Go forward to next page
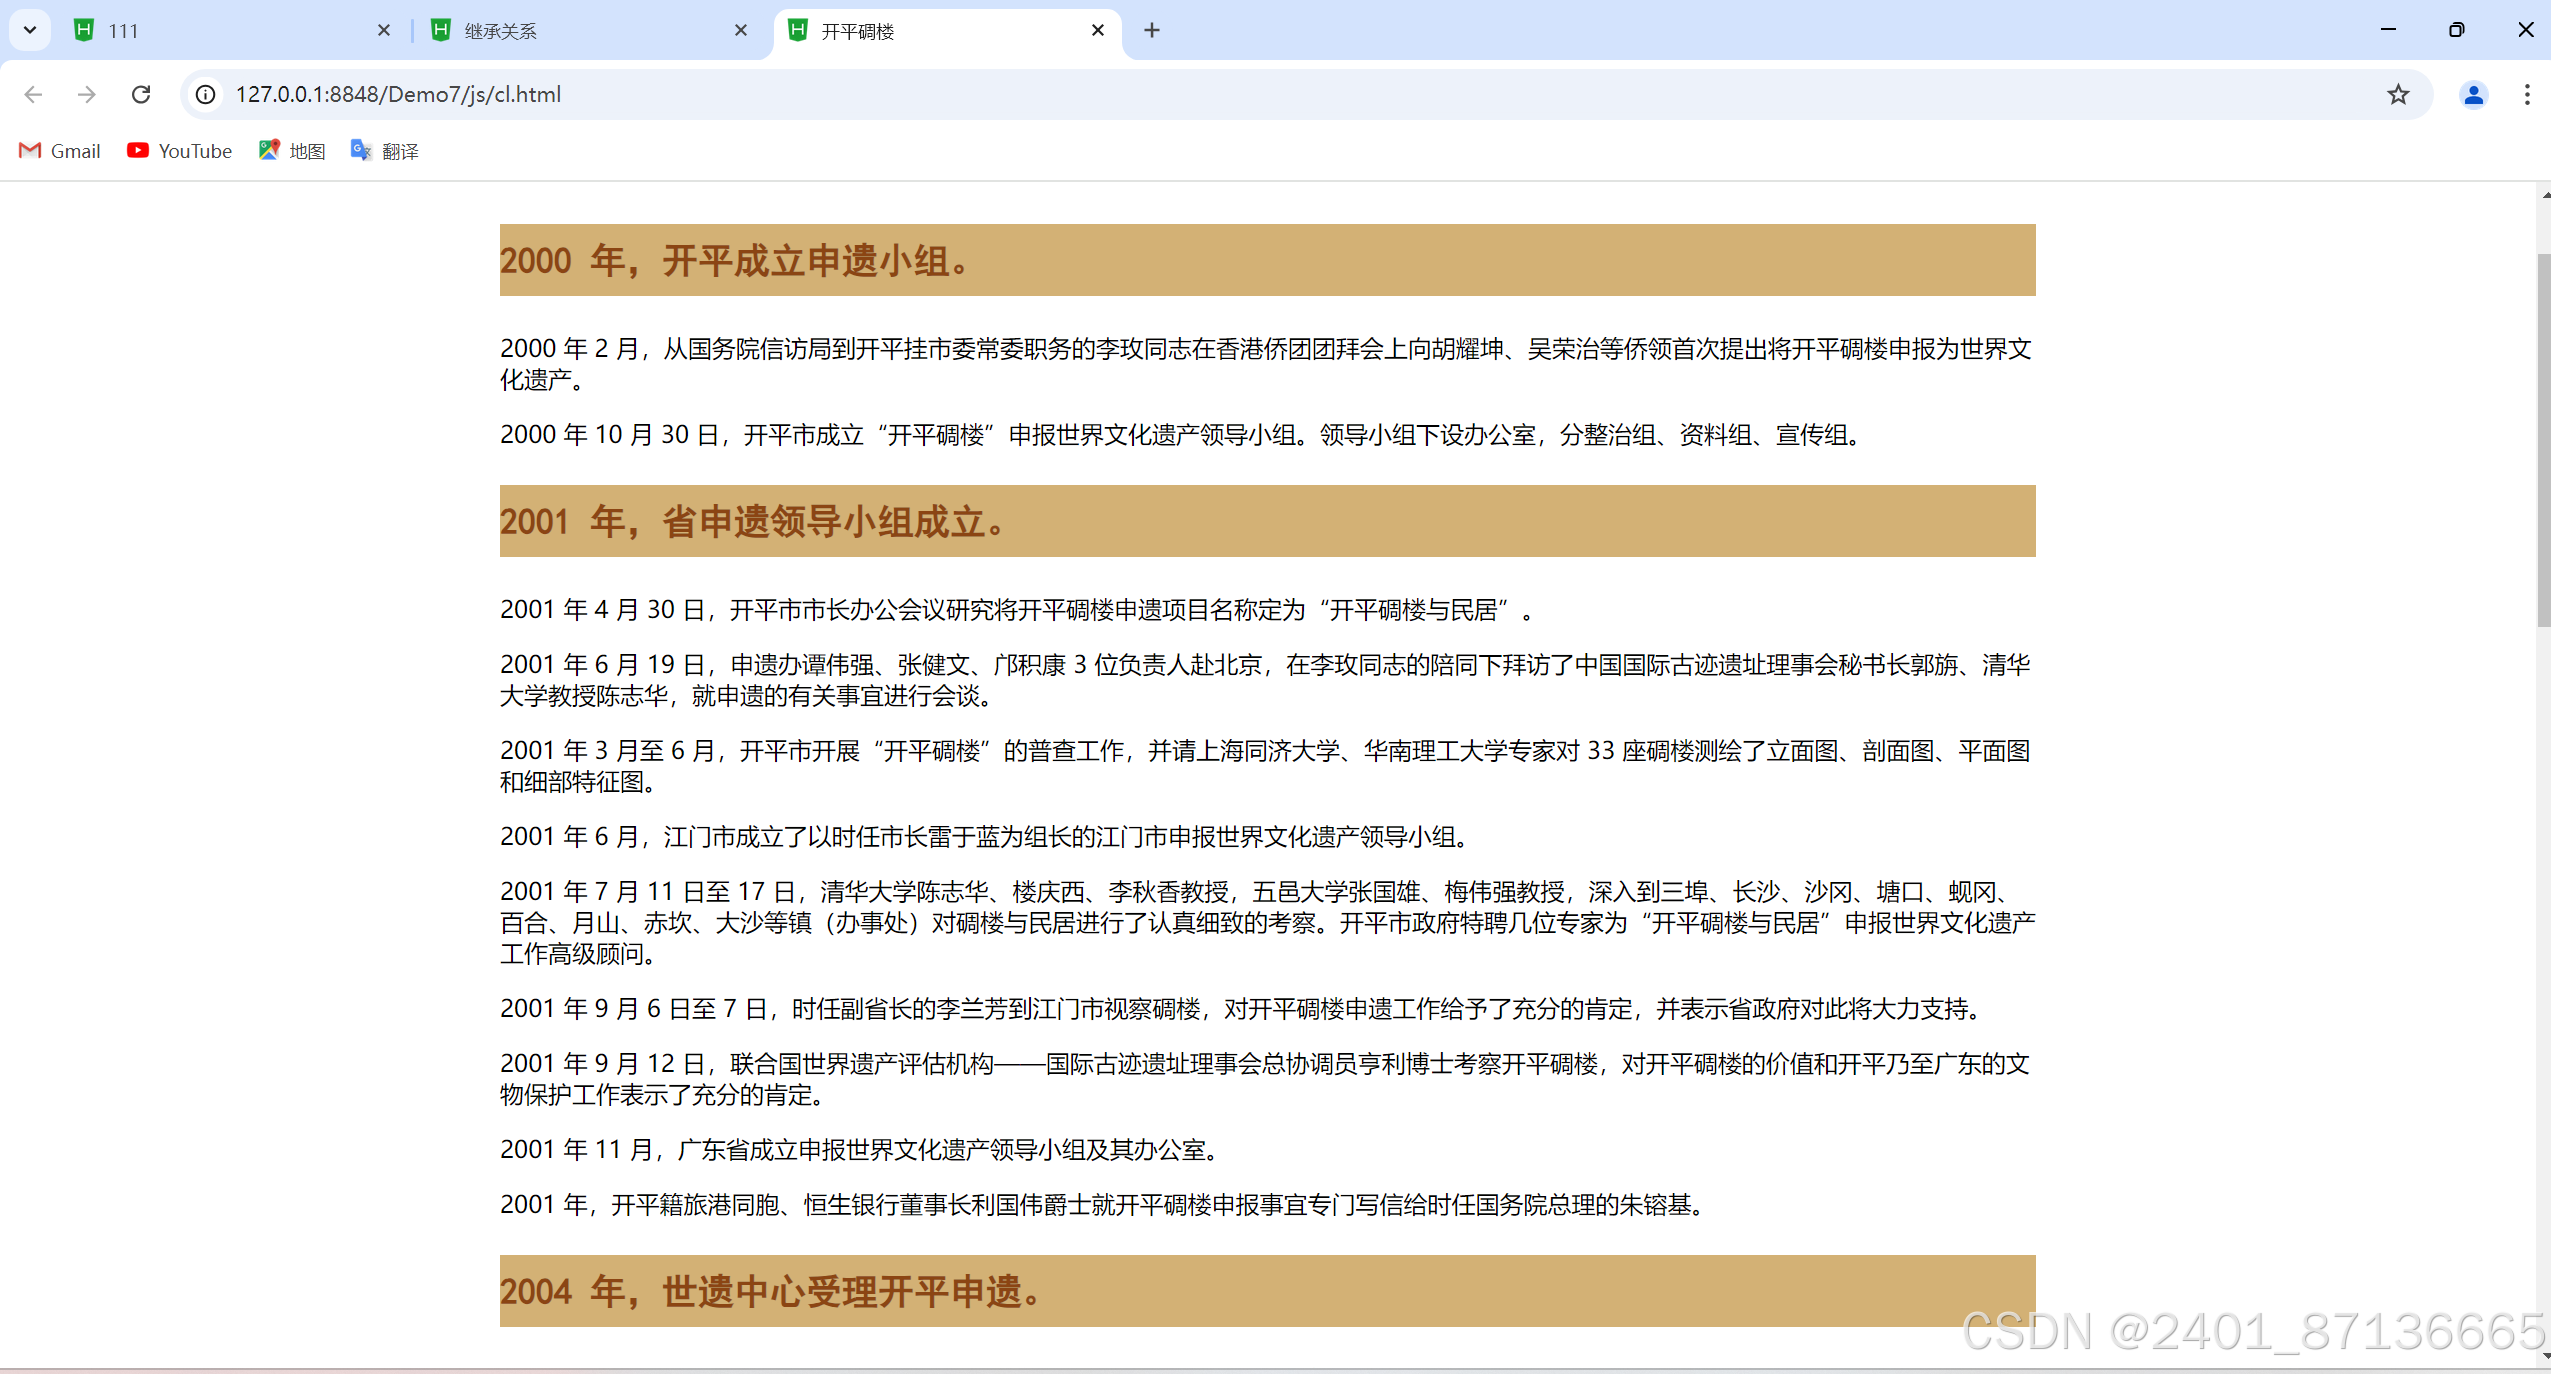Screen dimensions: 2551x1374 (87, 94)
